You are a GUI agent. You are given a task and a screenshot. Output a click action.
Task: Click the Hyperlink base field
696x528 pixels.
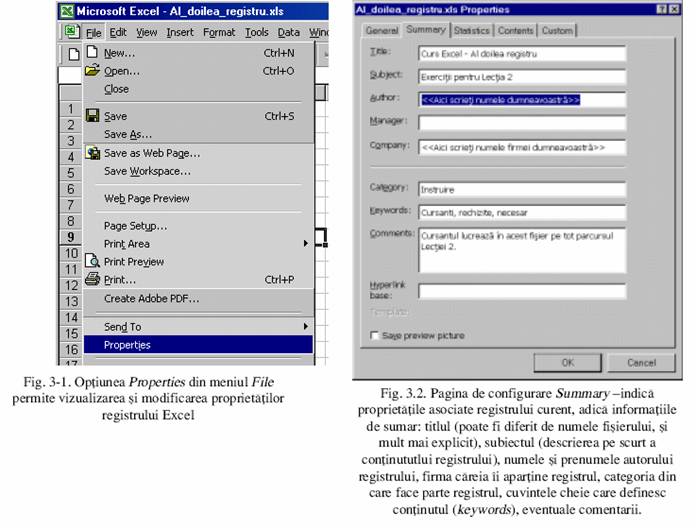tap(522, 291)
